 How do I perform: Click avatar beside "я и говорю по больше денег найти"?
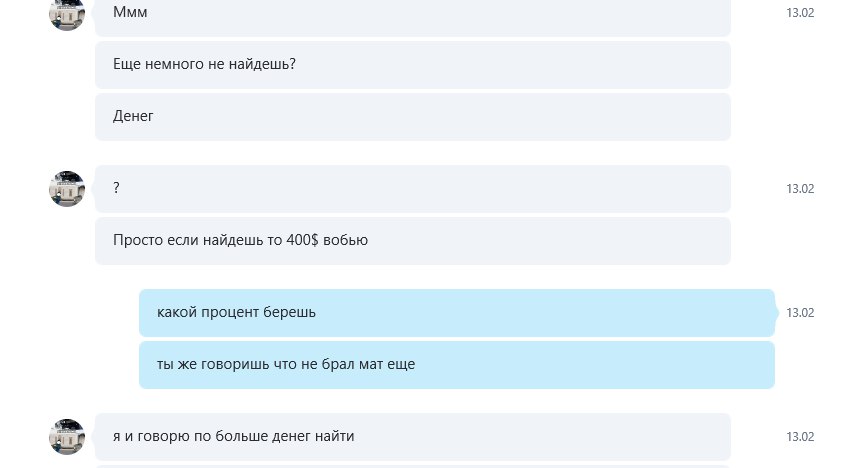(67, 437)
